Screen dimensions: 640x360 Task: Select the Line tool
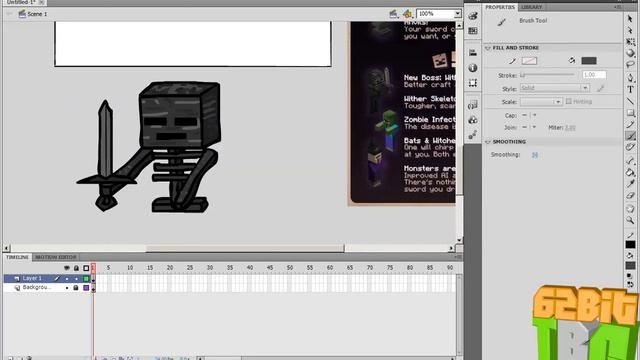pos(630,101)
